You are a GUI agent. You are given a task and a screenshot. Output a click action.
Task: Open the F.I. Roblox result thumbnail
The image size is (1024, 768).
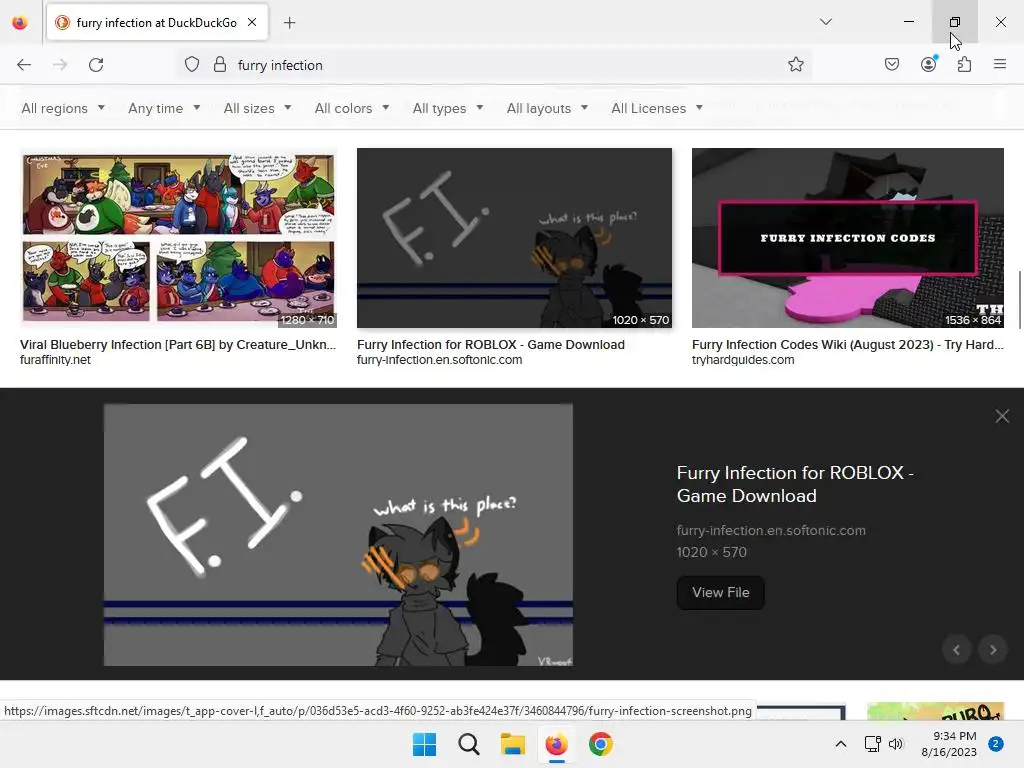[x=514, y=238]
